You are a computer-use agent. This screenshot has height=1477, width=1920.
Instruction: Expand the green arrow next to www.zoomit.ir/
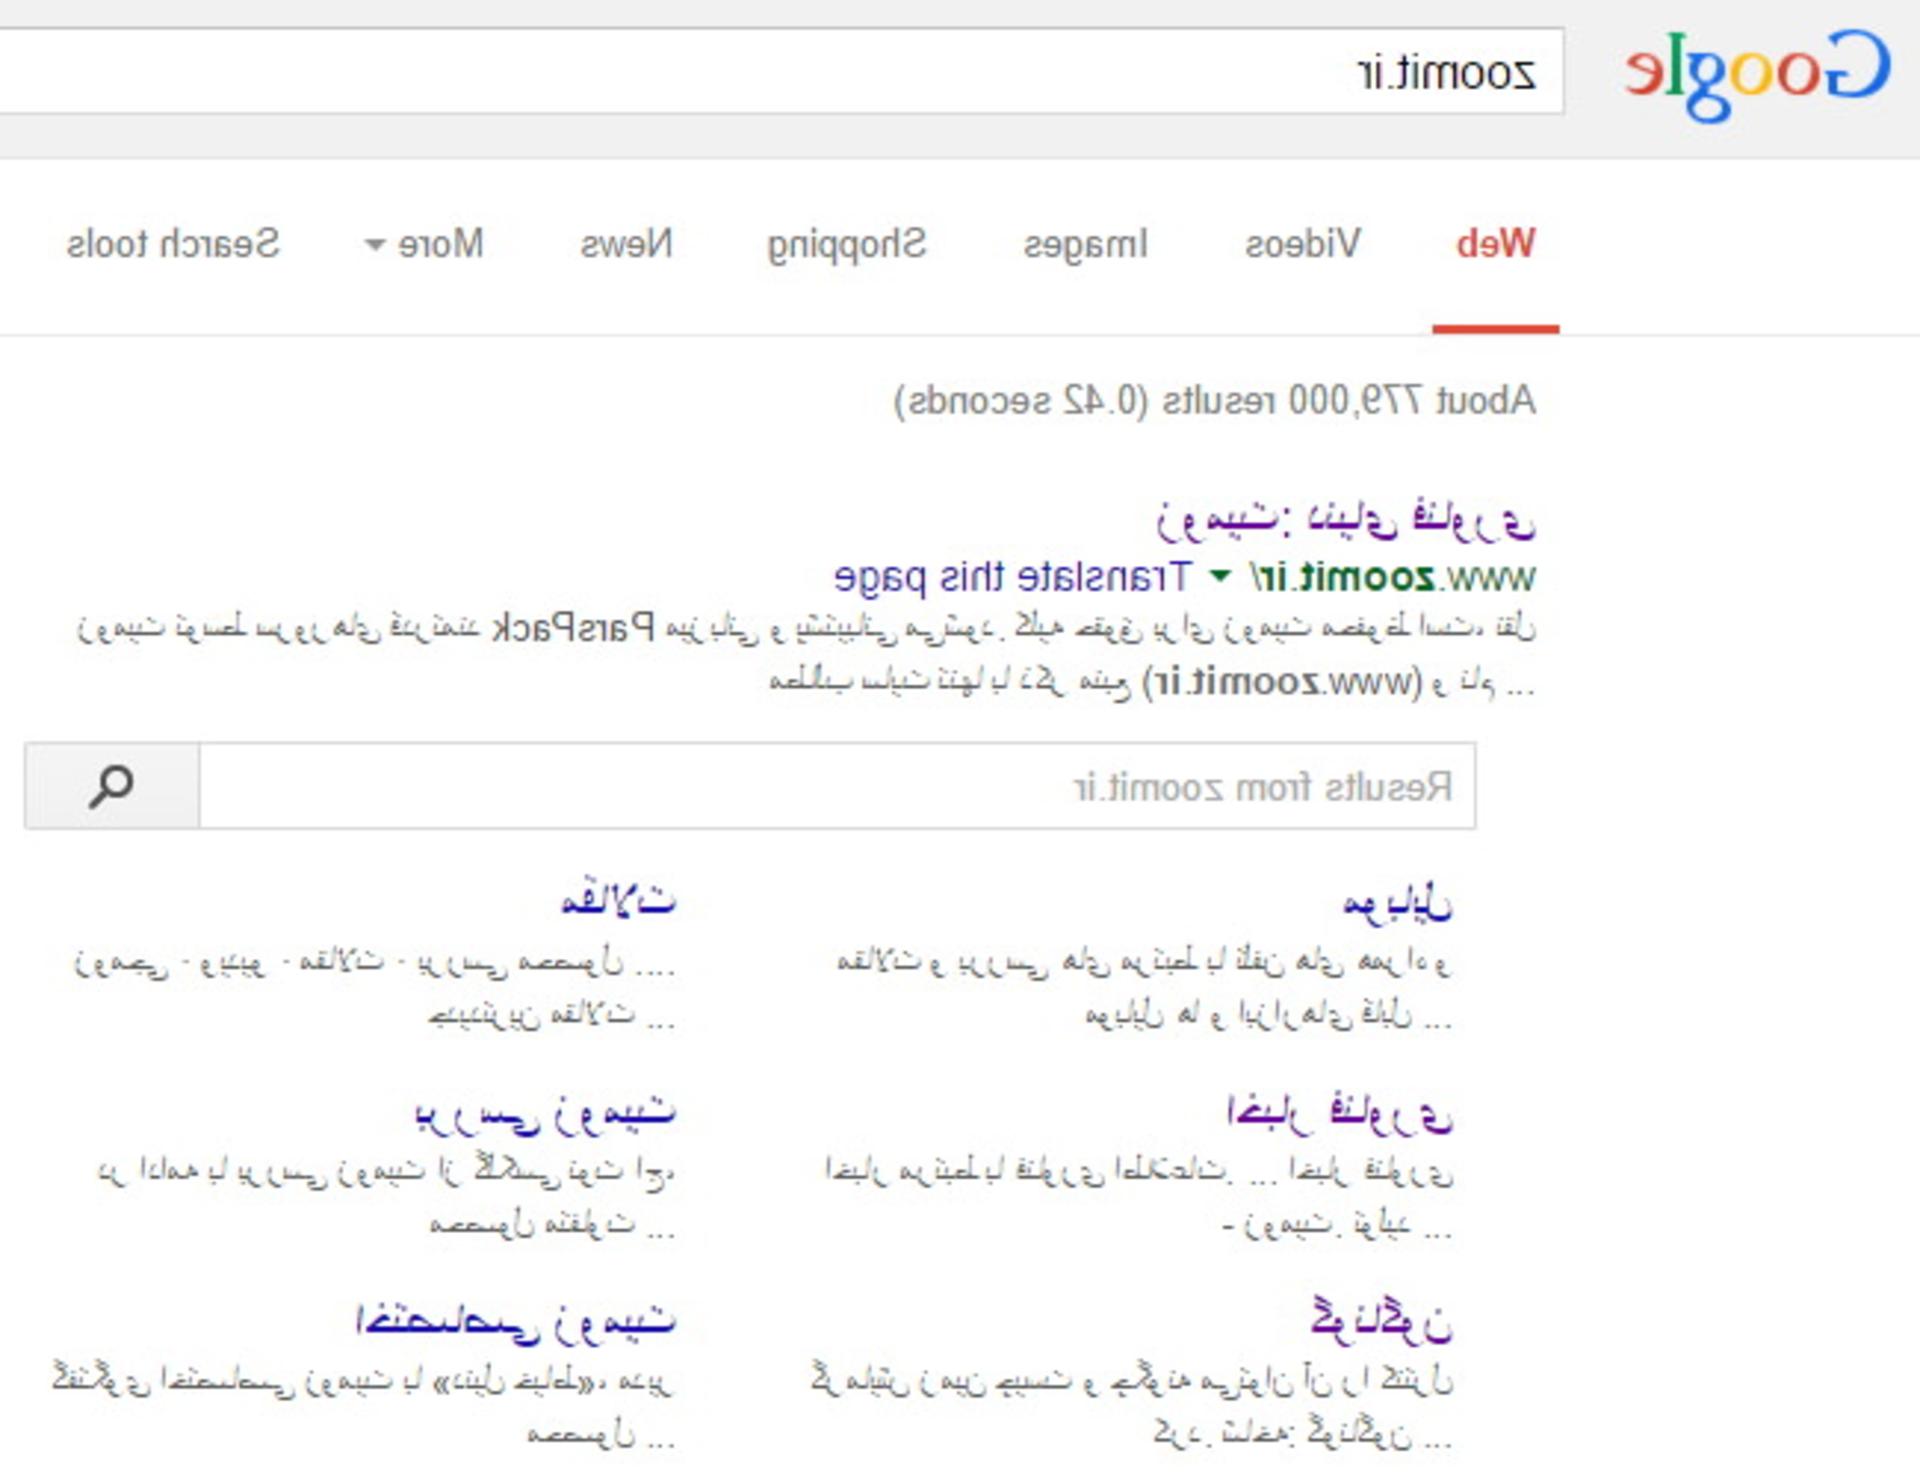tap(1220, 576)
